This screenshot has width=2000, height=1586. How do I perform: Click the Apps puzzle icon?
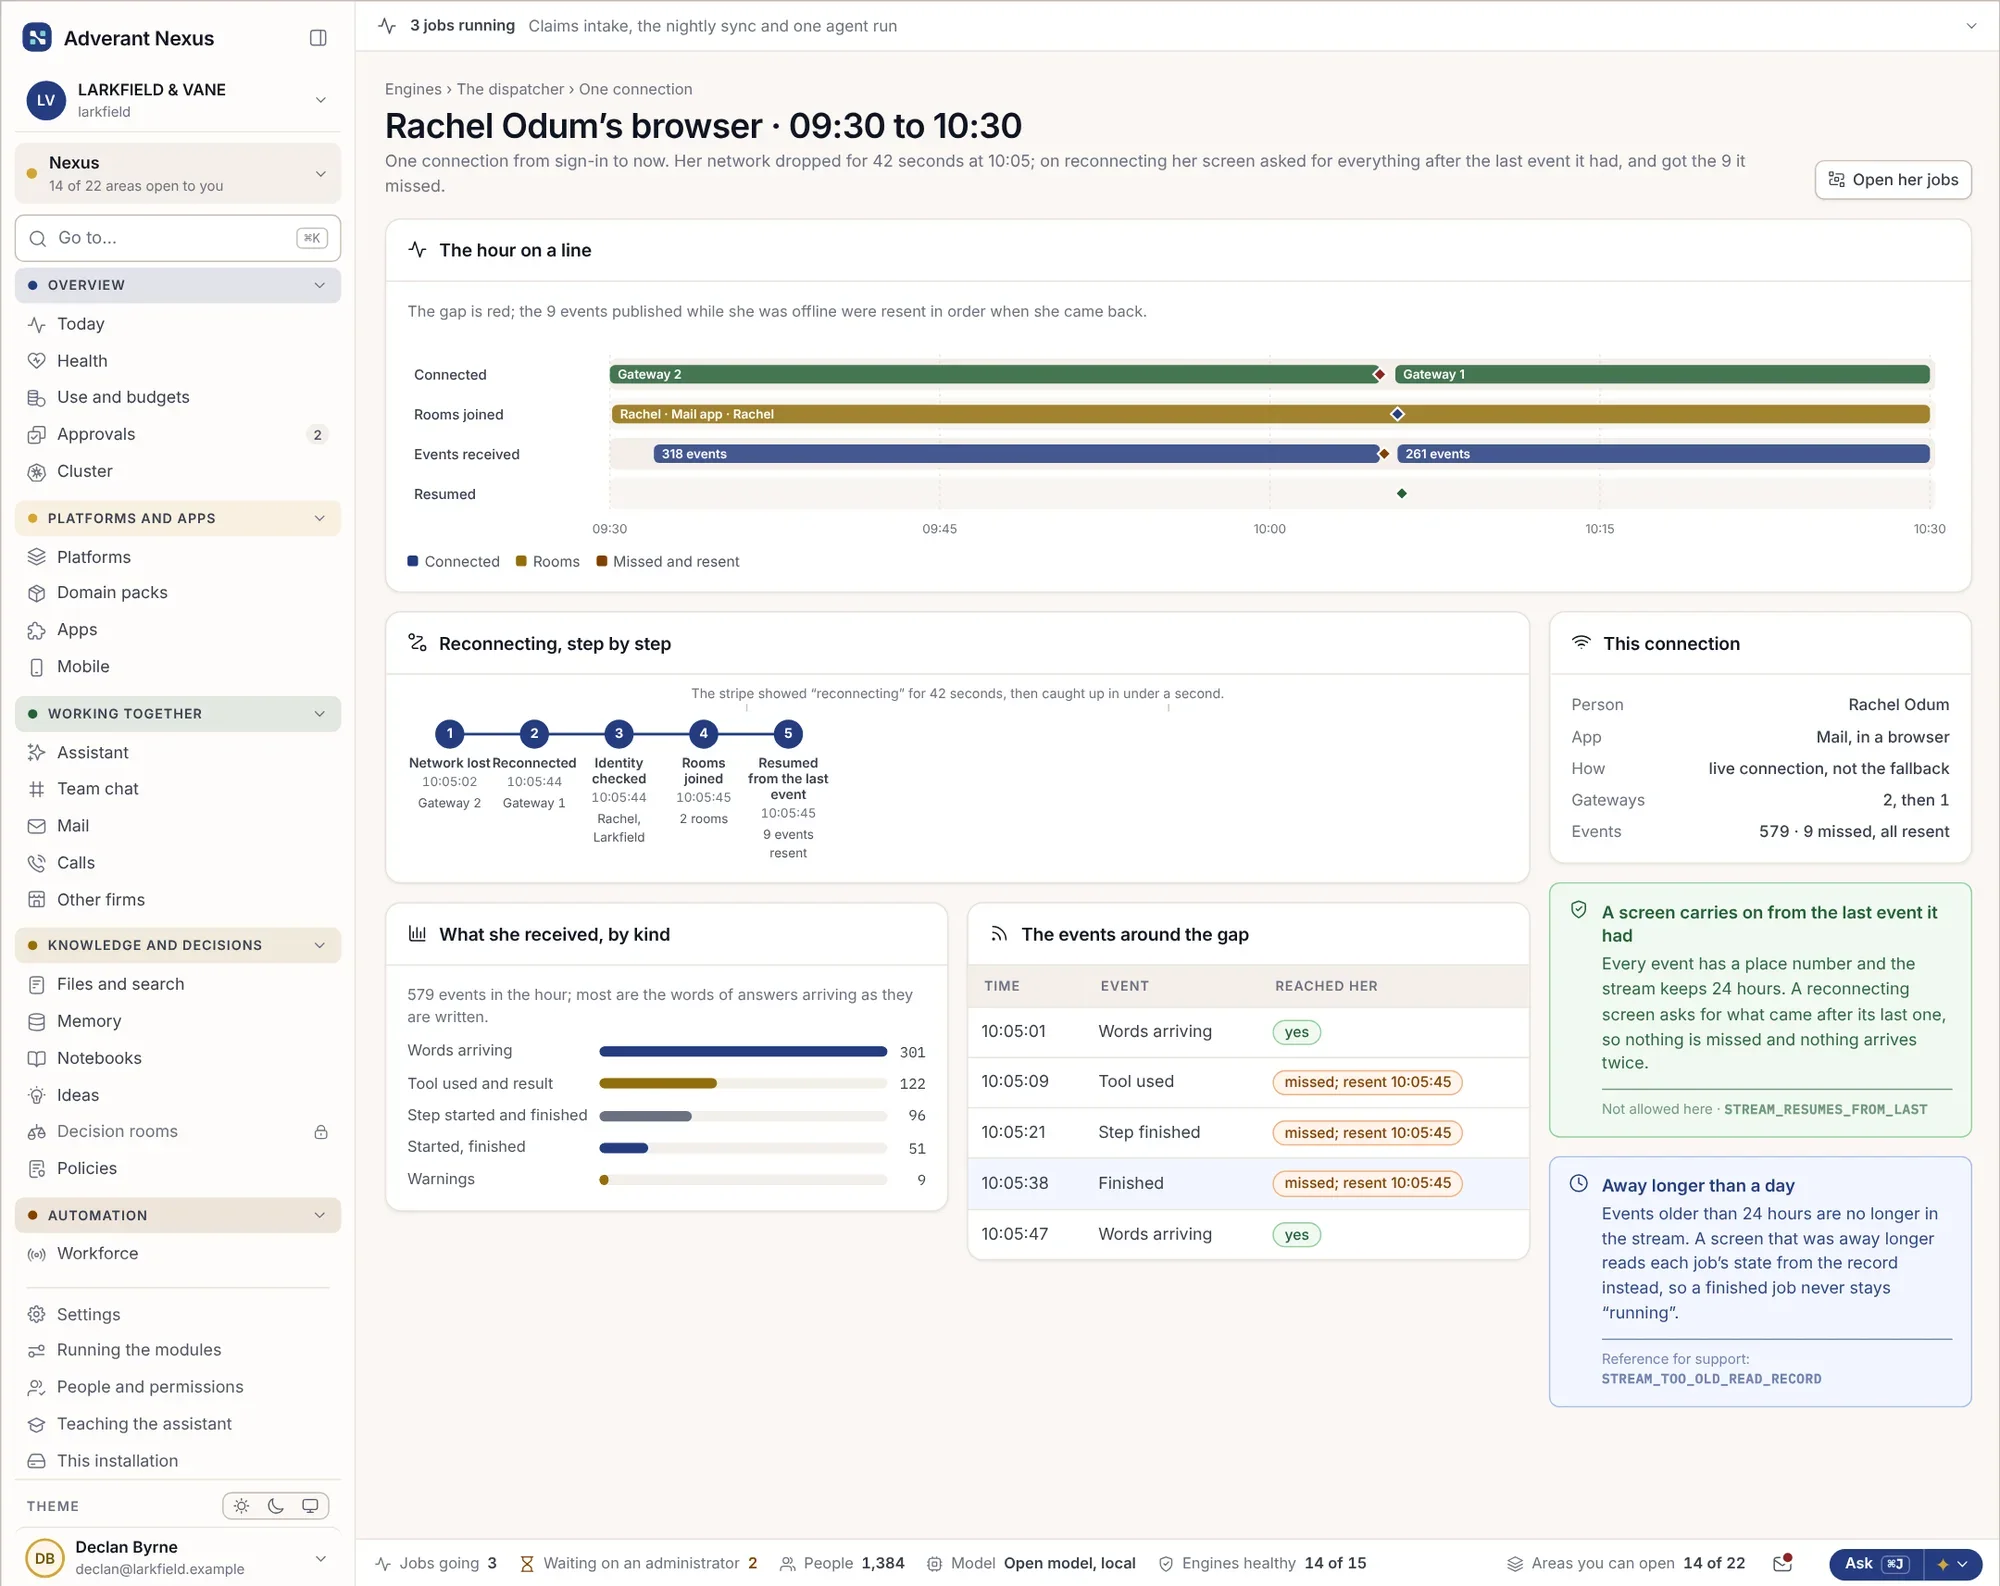[37, 630]
